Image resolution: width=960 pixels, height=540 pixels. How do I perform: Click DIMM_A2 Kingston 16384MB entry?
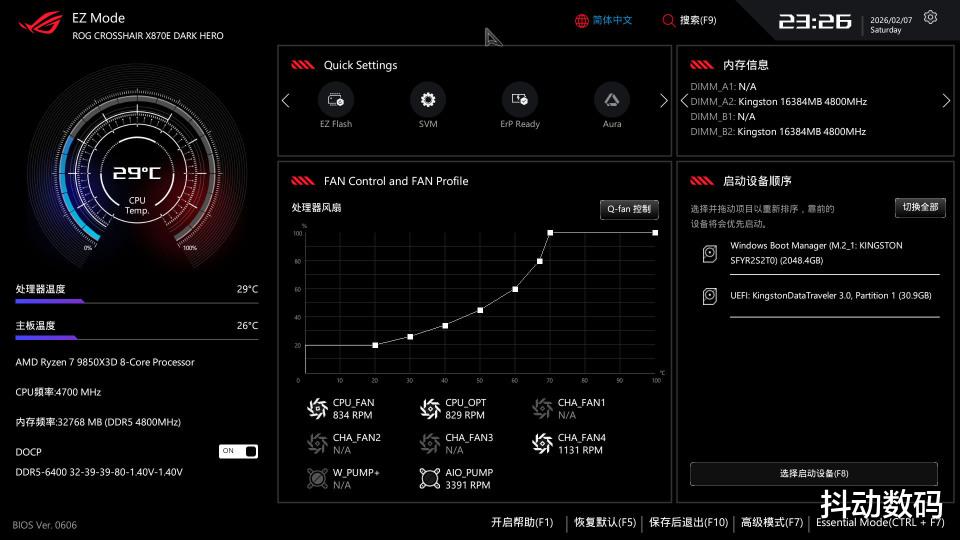tap(778, 102)
